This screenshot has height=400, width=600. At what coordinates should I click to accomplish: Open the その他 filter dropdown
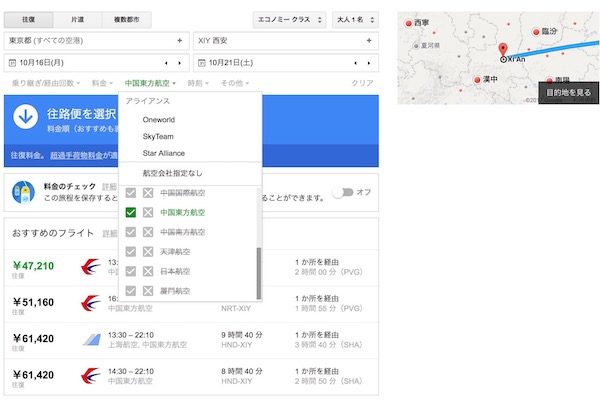point(235,83)
